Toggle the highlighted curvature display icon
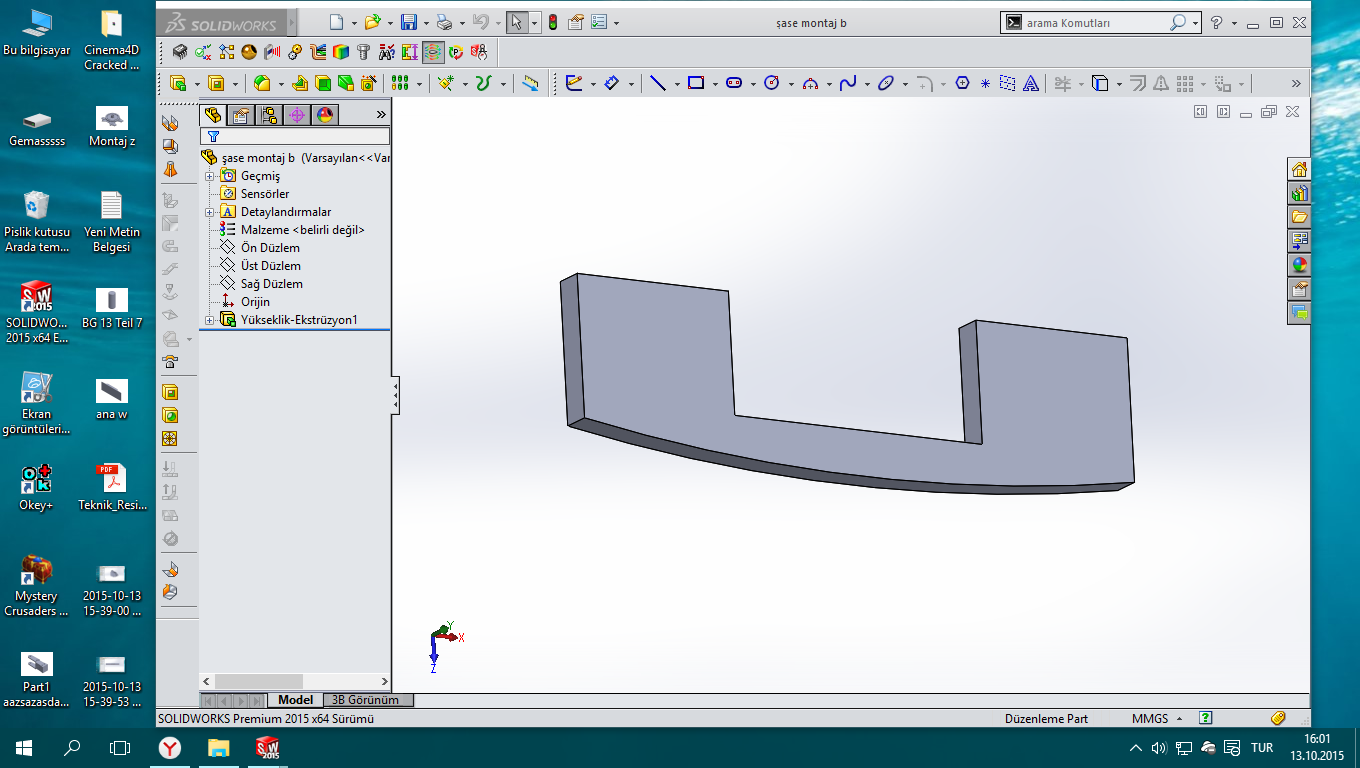The width and height of the screenshot is (1360, 768). click(433, 52)
